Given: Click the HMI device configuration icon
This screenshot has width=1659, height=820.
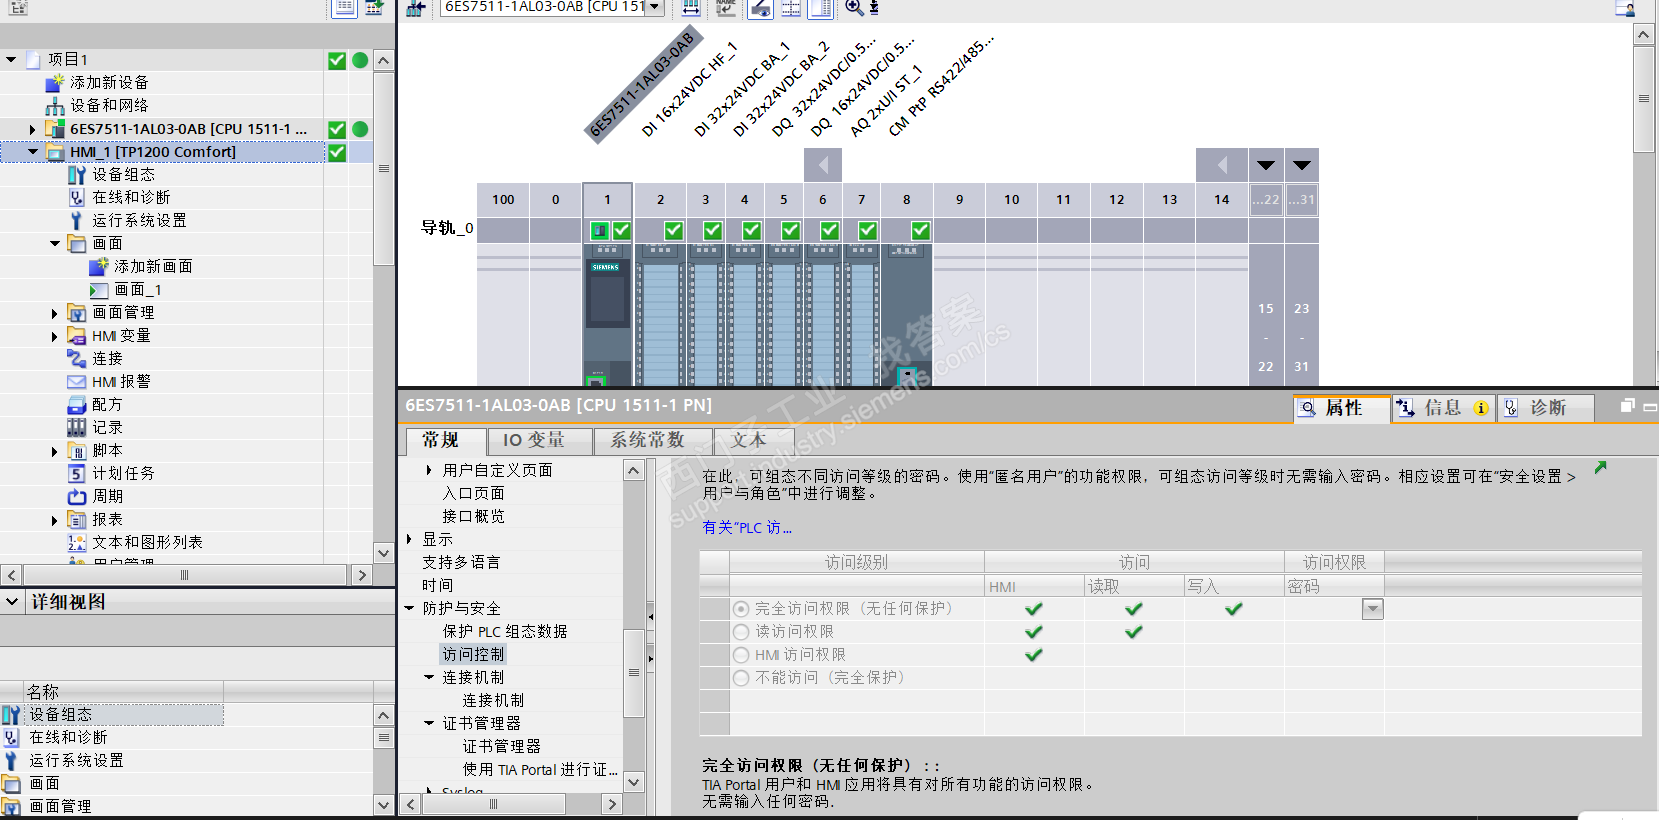Looking at the screenshot, I should point(77,175).
